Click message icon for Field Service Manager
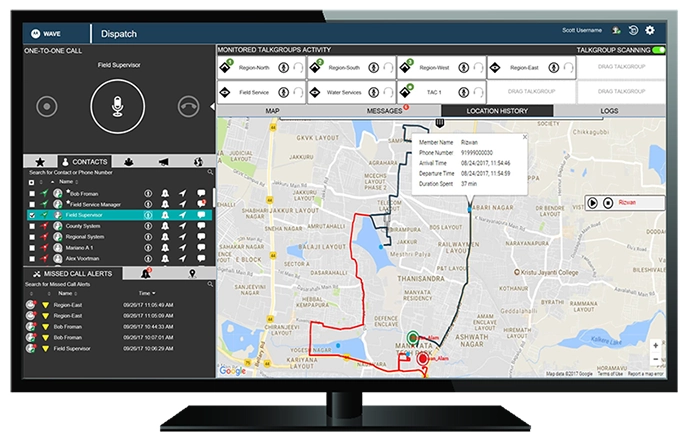 coord(201,203)
